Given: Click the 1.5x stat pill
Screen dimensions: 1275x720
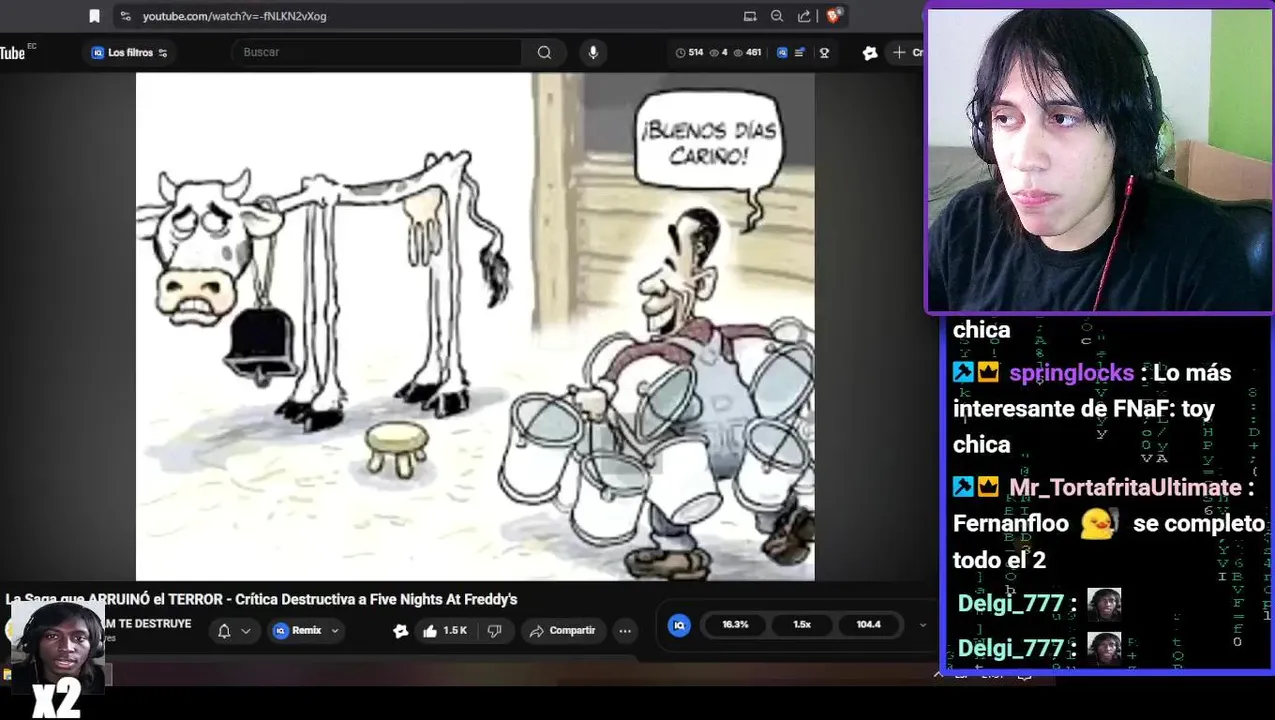Looking at the screenshot, I should pyautogui.click(x=802, y=624).
